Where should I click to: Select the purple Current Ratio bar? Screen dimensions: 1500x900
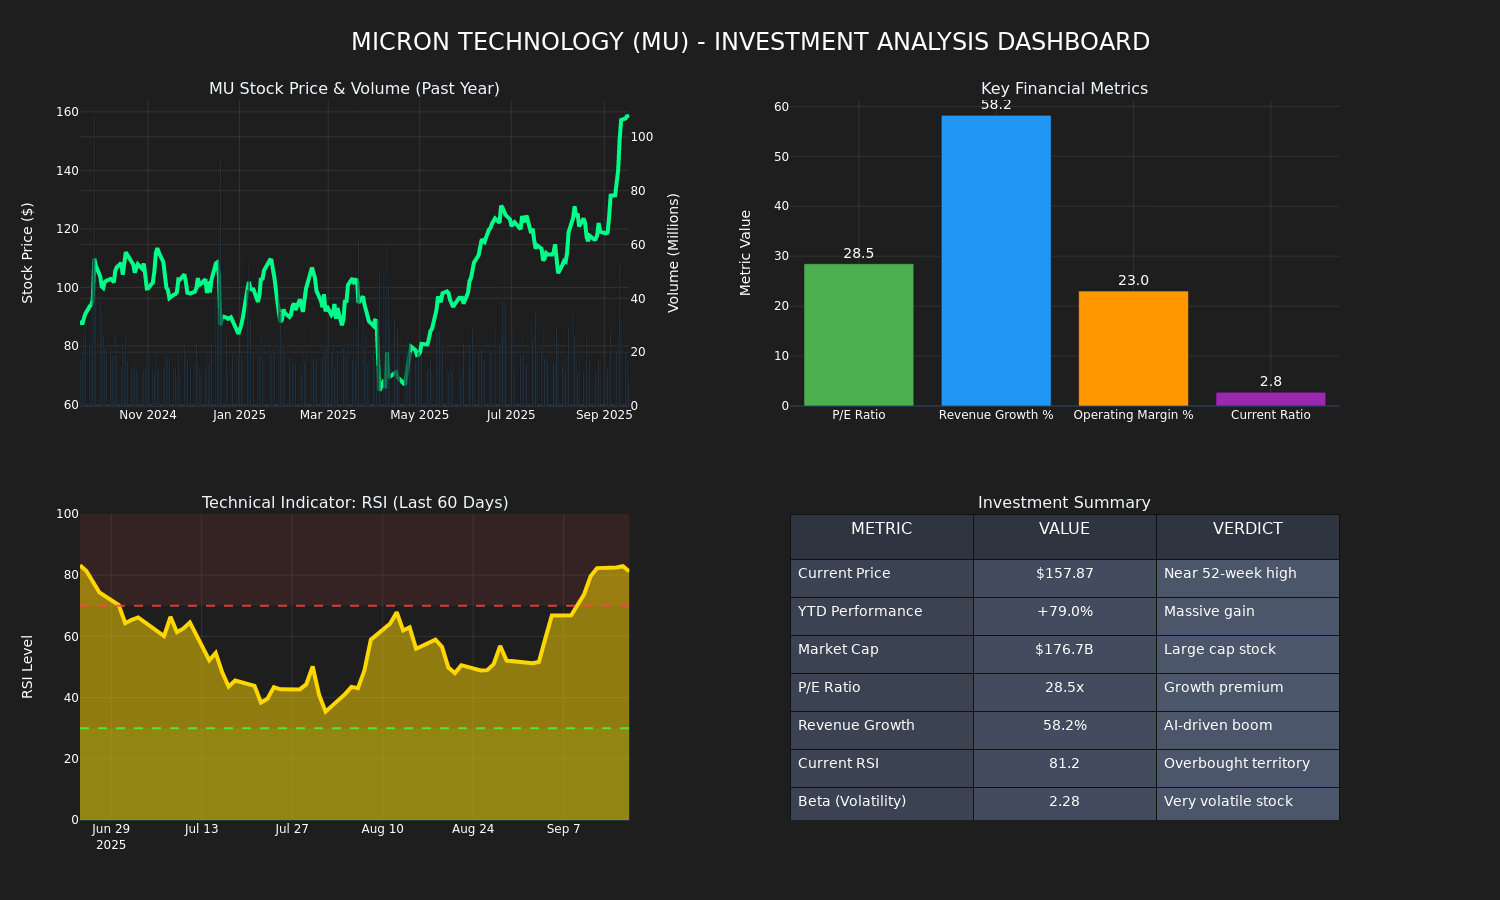pyautogui.click(x=1270, y=399)
